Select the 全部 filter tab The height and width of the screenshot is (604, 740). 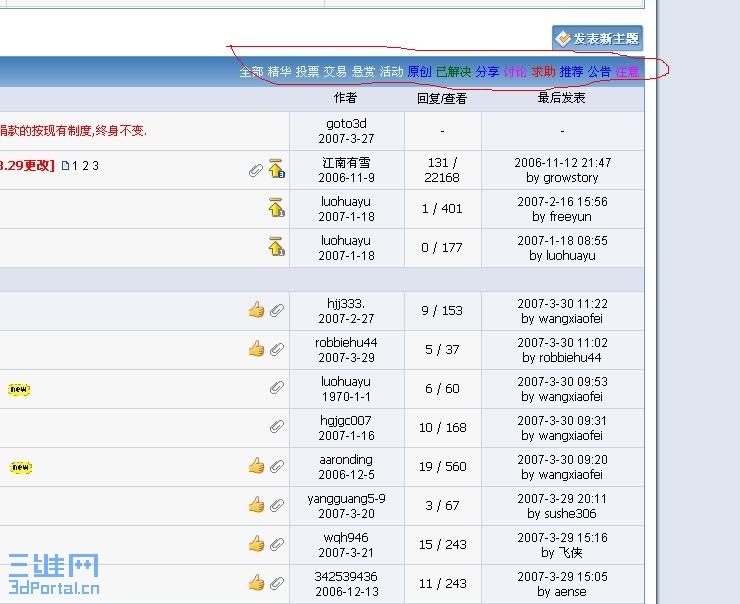(251, 72)
